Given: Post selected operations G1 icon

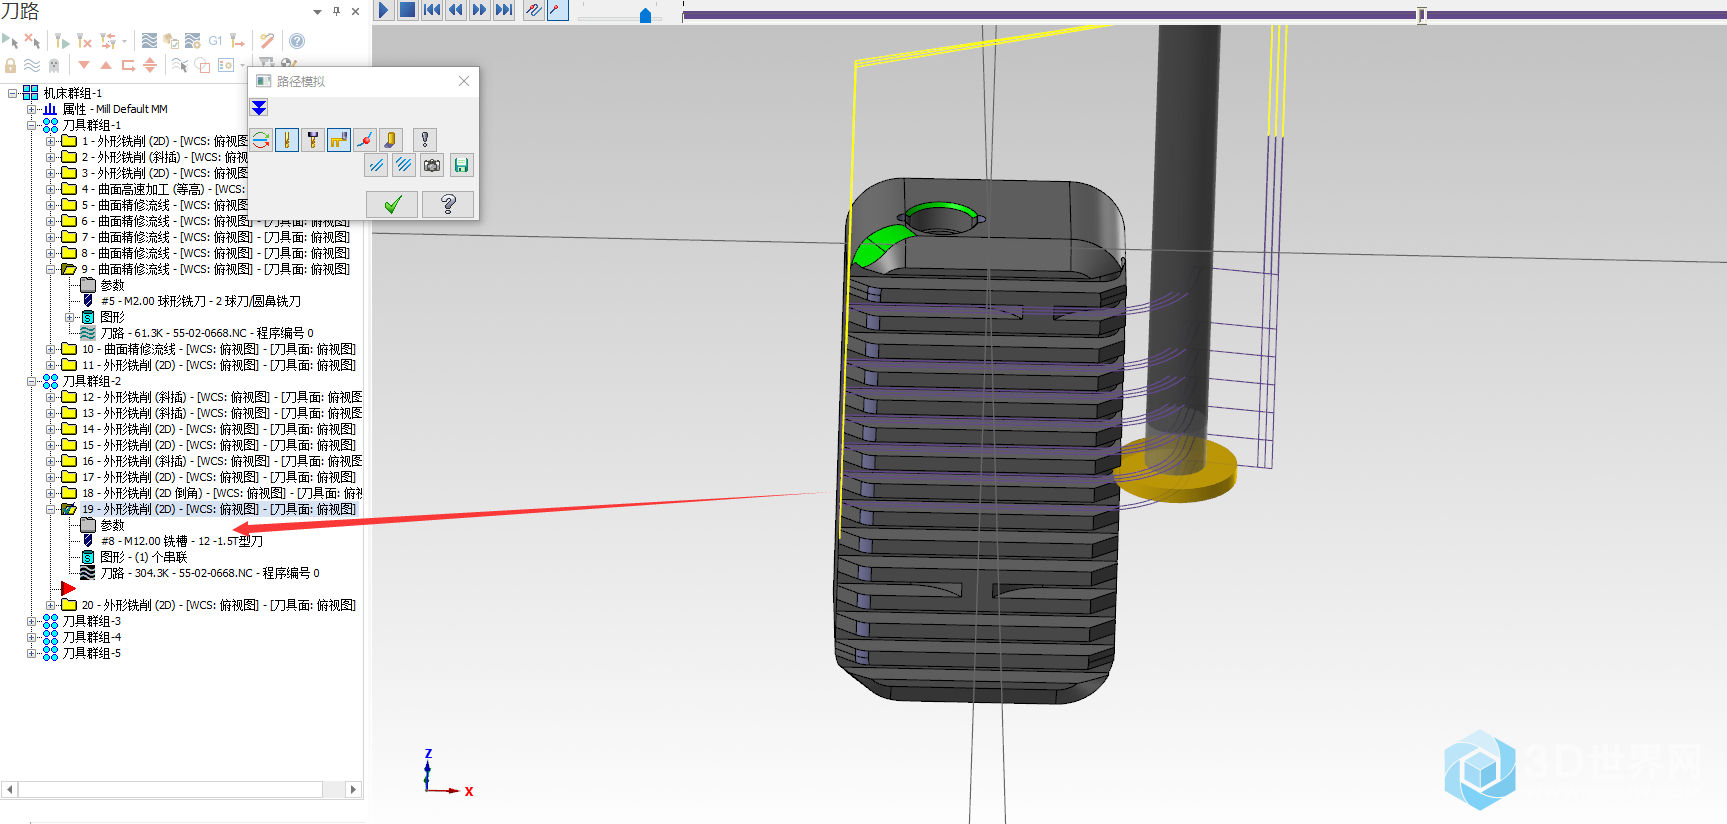Looking at the screenshot, I should pyautogui.click(x=215, y=40).
